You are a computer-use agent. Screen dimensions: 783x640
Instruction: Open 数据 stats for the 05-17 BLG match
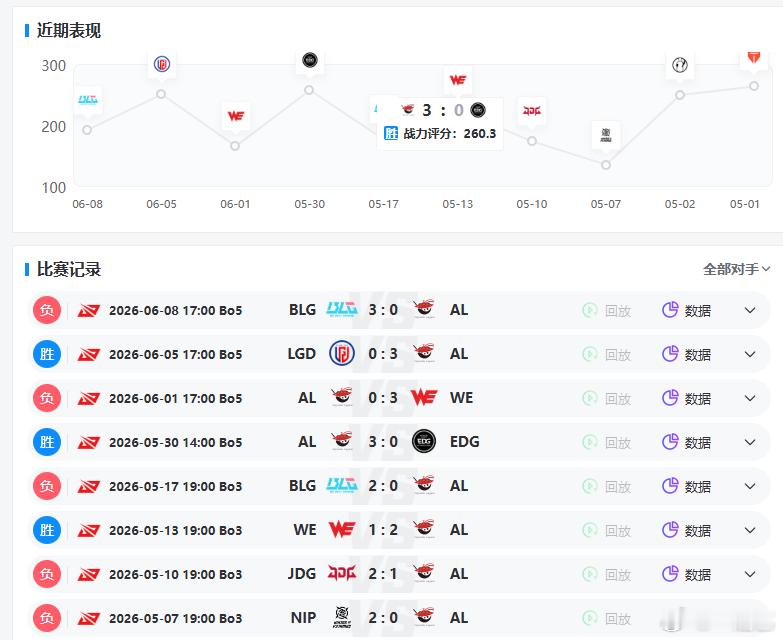point(687,486)
